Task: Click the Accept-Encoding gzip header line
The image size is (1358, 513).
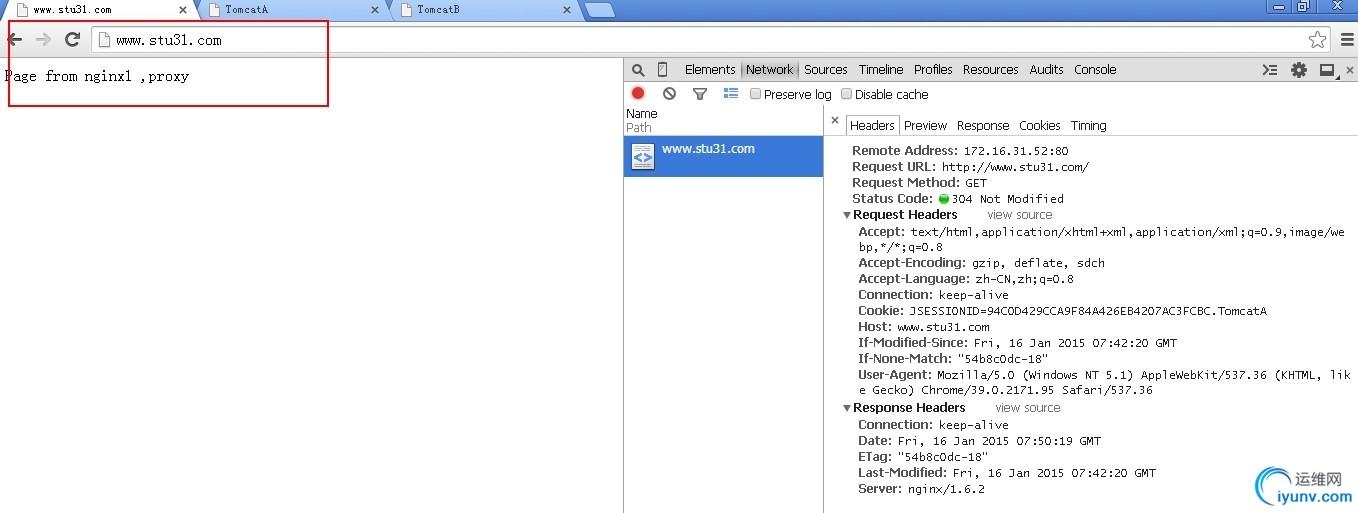Action: (x=981, y=263)
